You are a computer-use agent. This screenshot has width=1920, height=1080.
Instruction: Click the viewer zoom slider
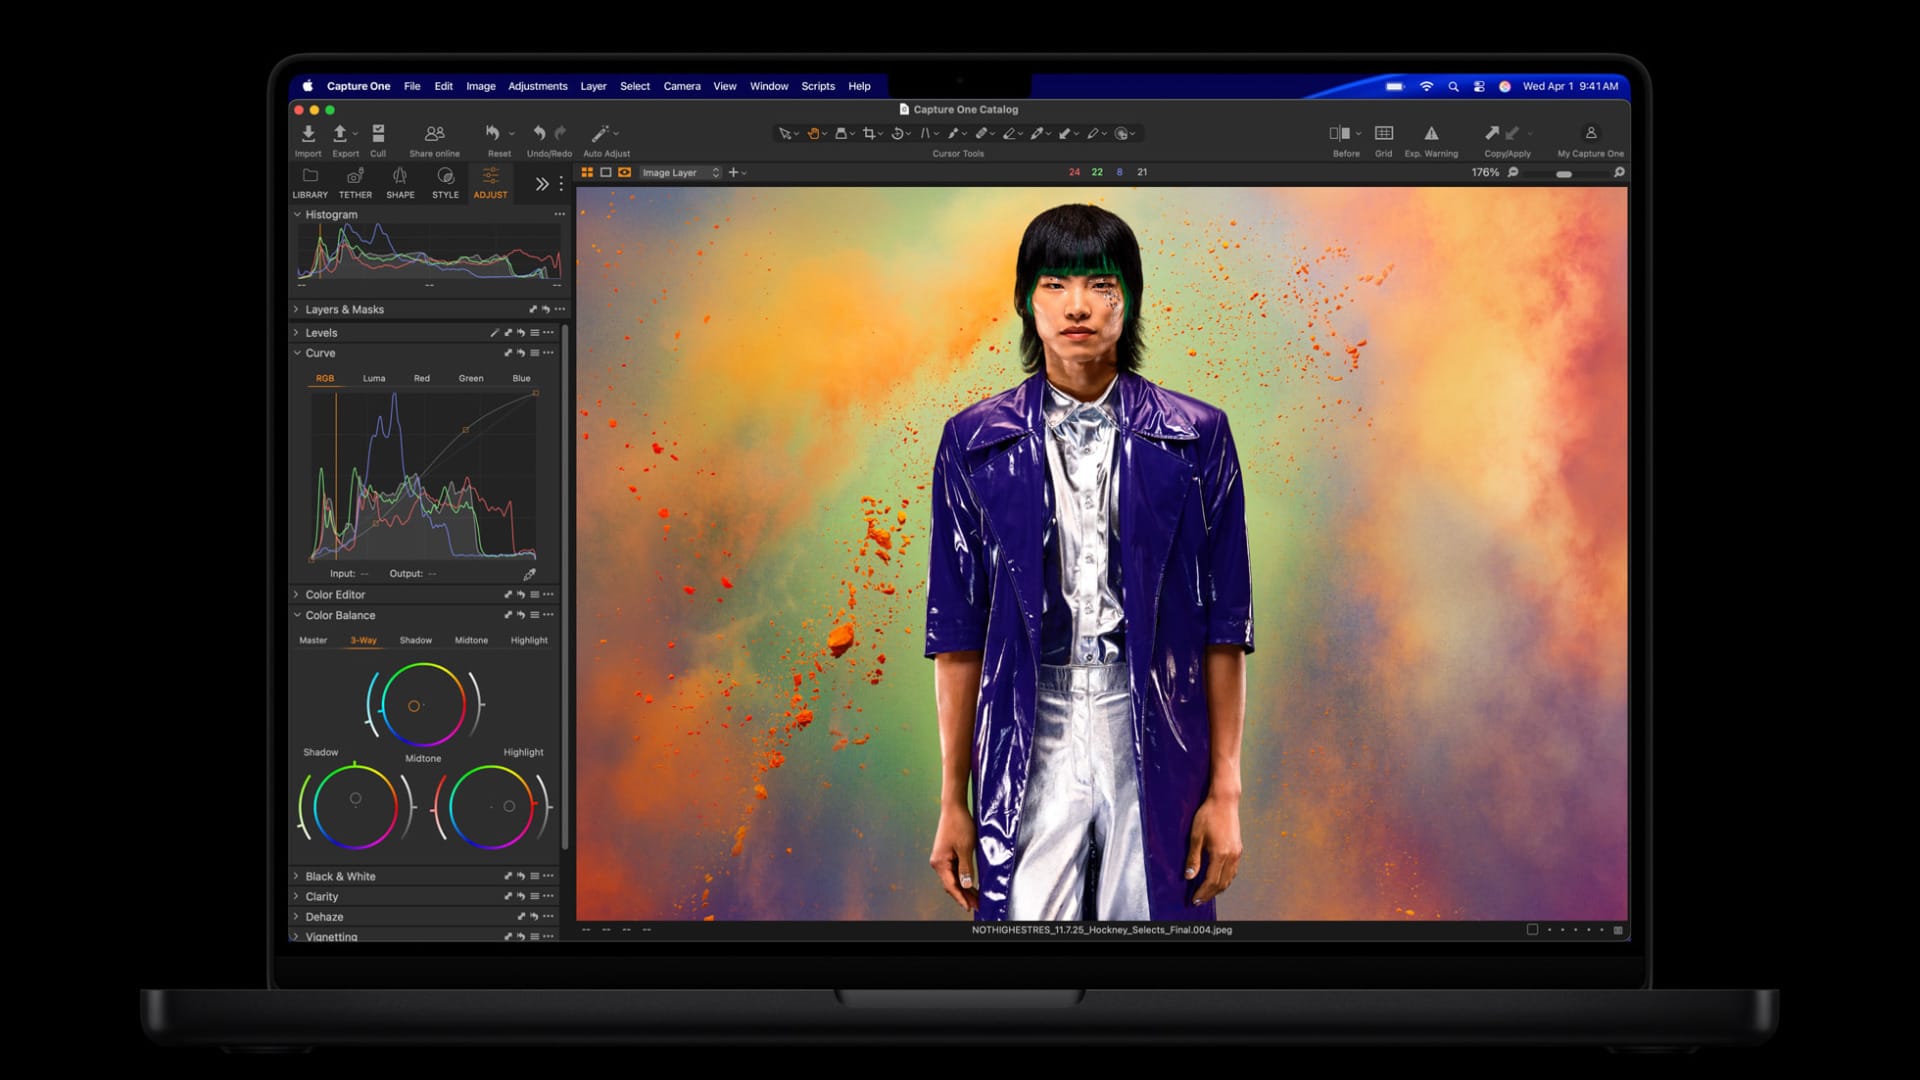point(1564,173)
